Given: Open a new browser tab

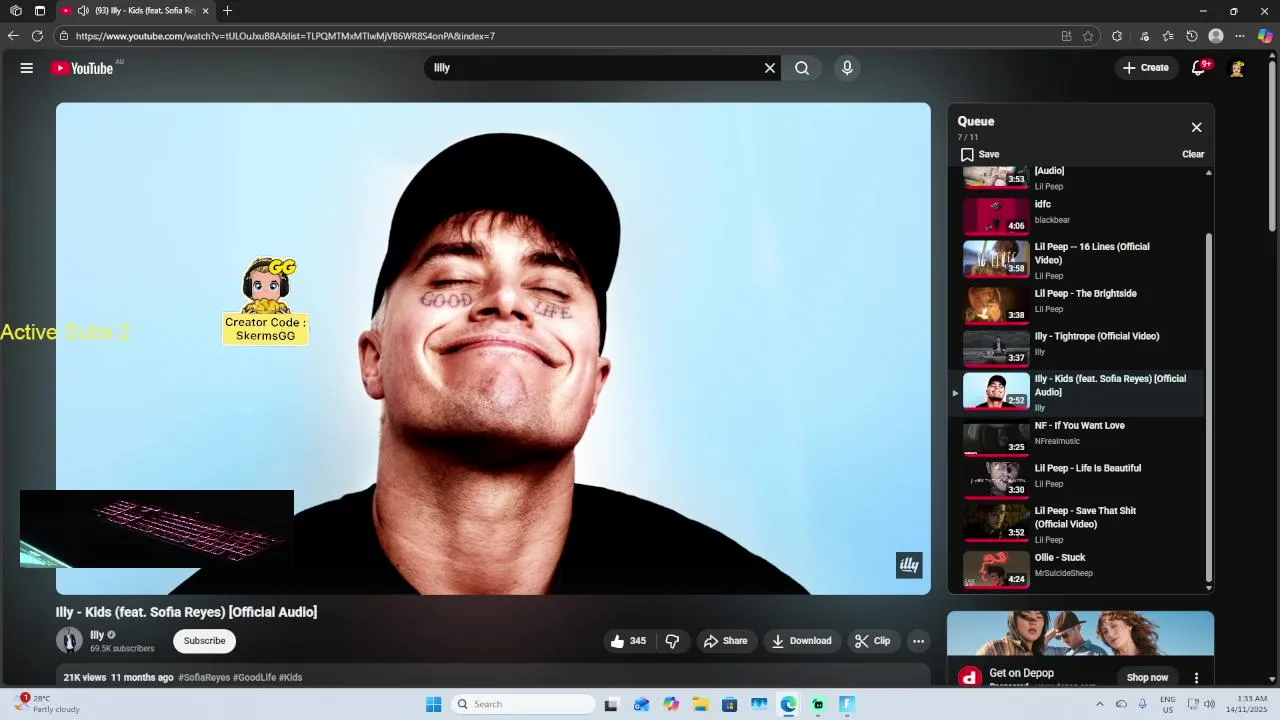Looking at the screenshot, I should point(227,11).
